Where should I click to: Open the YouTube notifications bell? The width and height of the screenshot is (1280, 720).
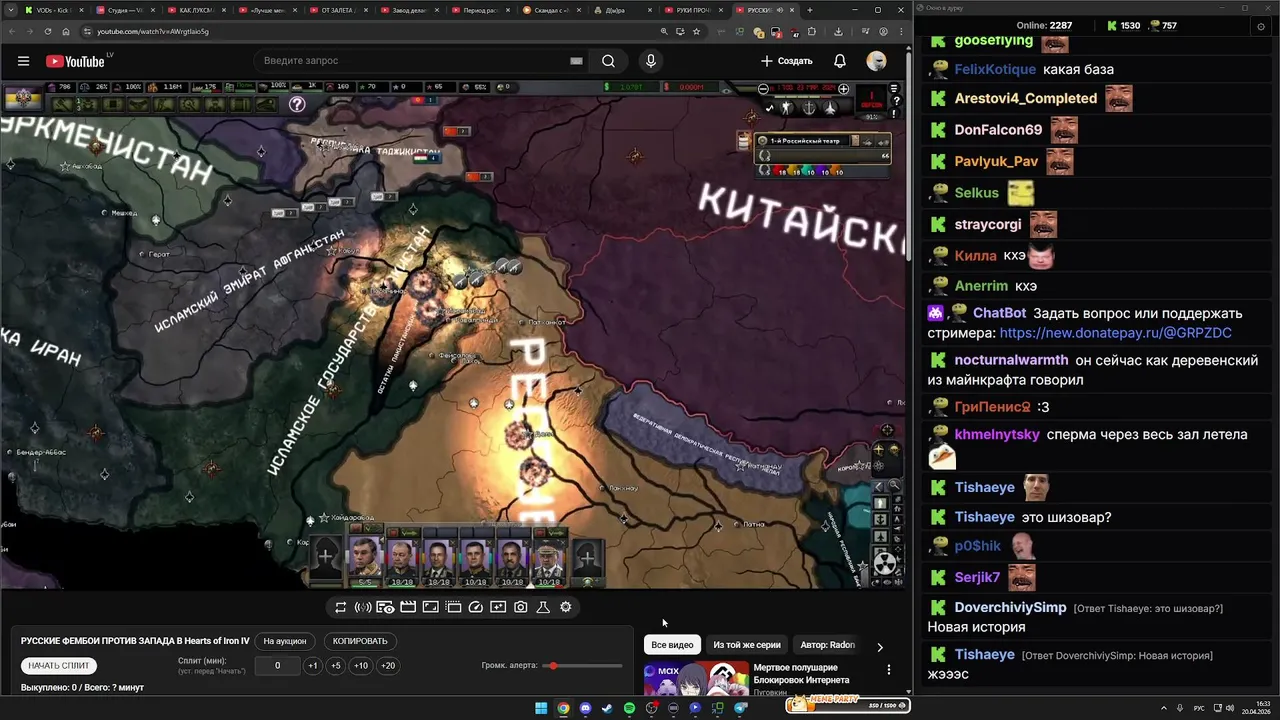[840, 61]
